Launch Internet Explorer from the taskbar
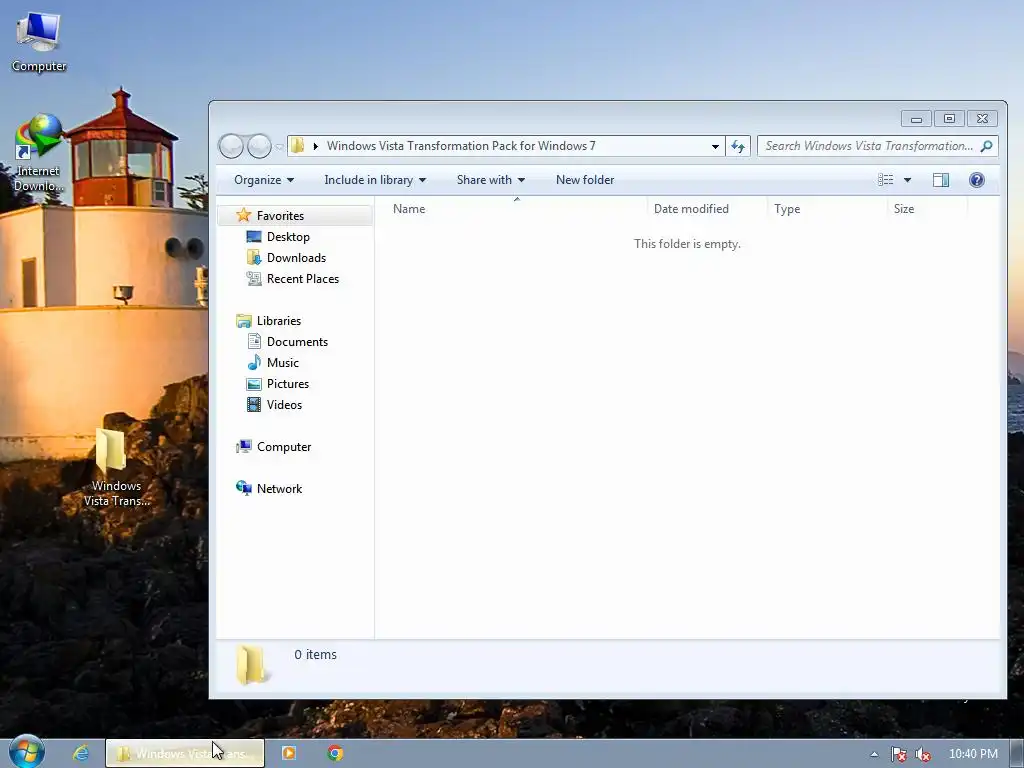1024x768 pixels. coord(80,753)
